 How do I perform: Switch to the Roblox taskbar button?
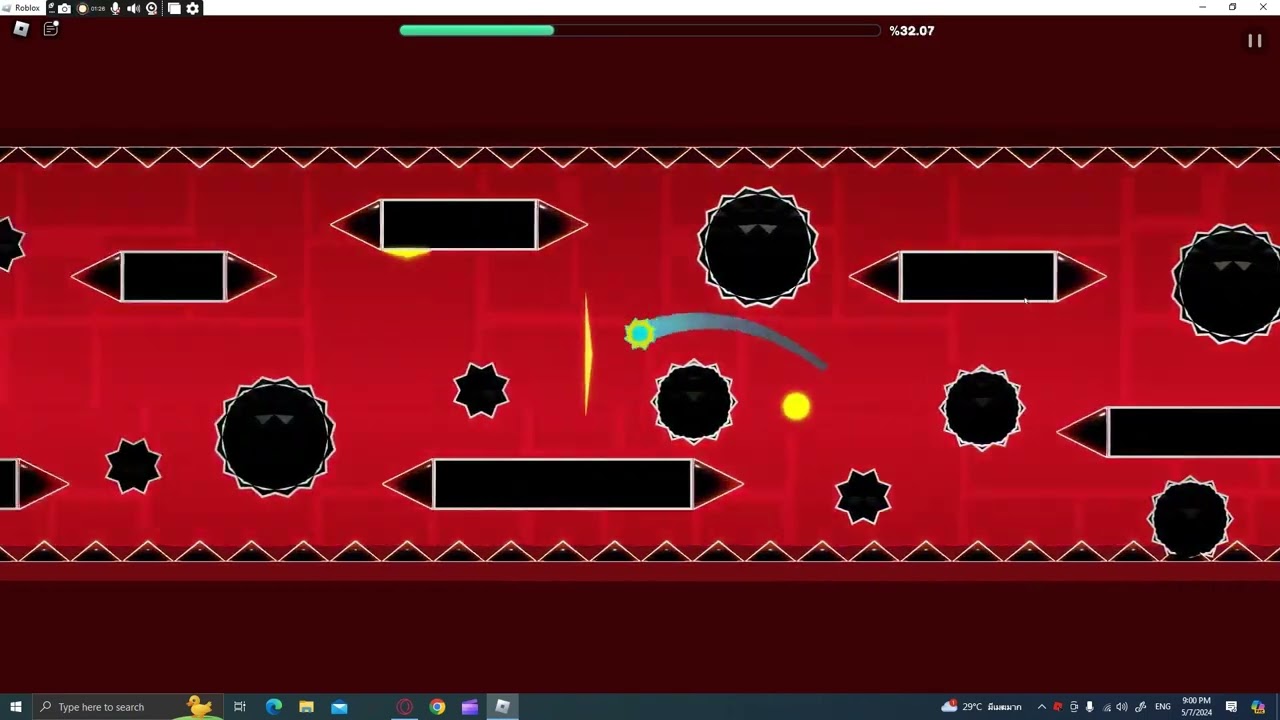503,707
